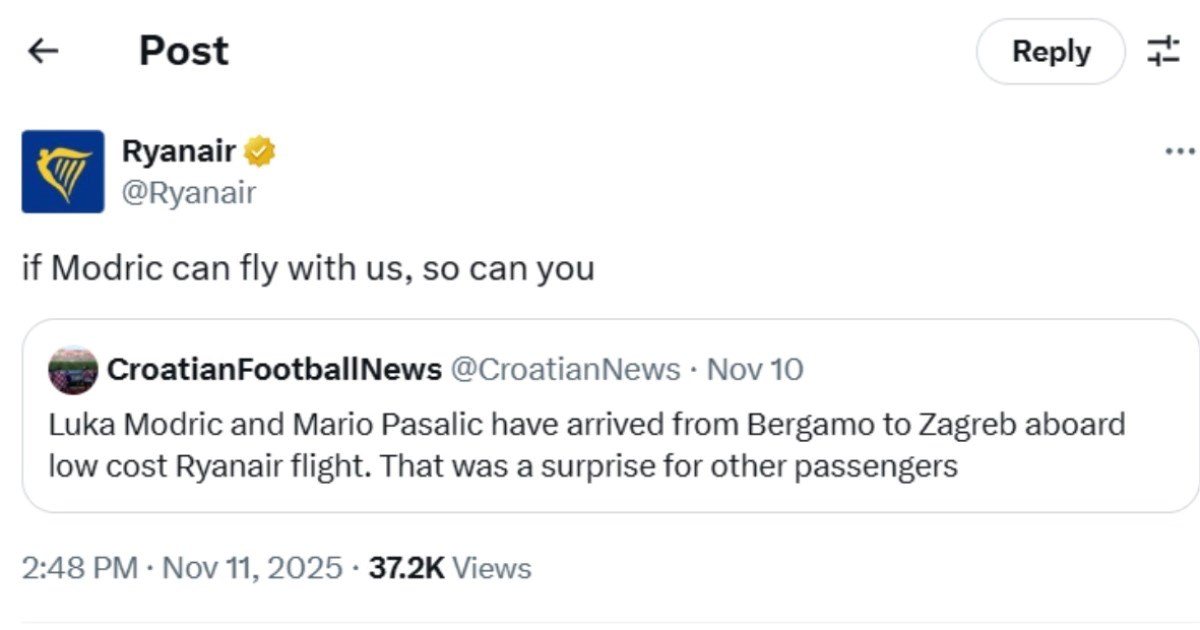Click the gold verified badge beside Ryanair
This screenshot has width=1200, height=630.
point(260,152)
